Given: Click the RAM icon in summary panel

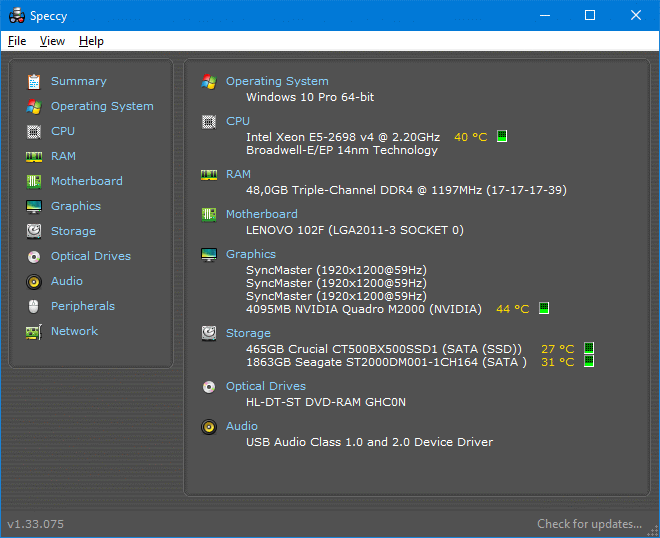Looking at the screenshot, I should [x=209, y=175].
